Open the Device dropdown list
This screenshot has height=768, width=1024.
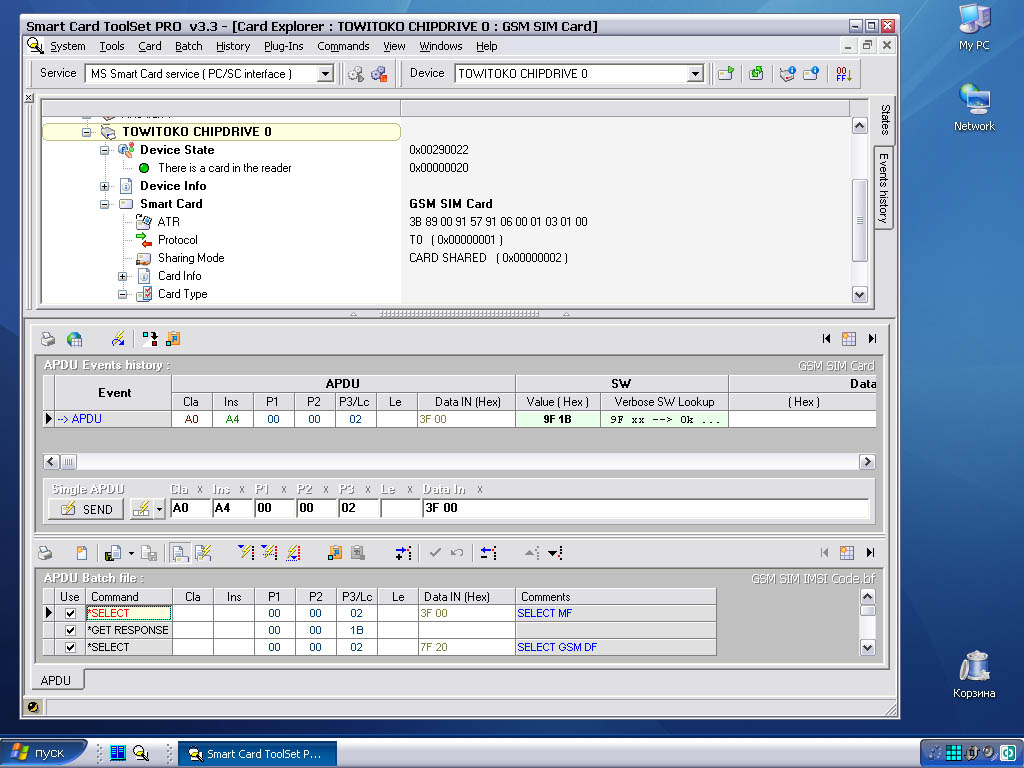pyautogui.click(x=695, y=74)
